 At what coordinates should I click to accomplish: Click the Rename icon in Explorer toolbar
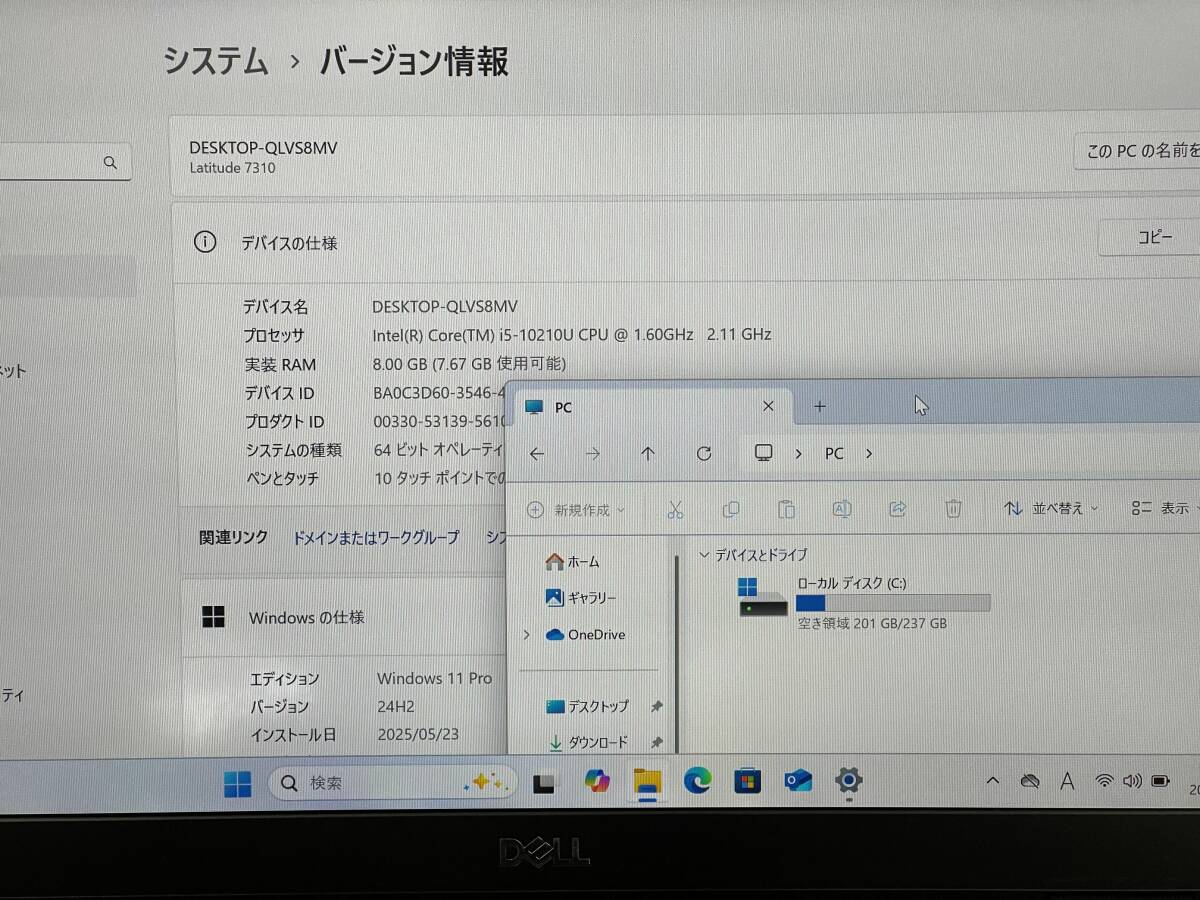pyautogui.click(x=842, y=509)
